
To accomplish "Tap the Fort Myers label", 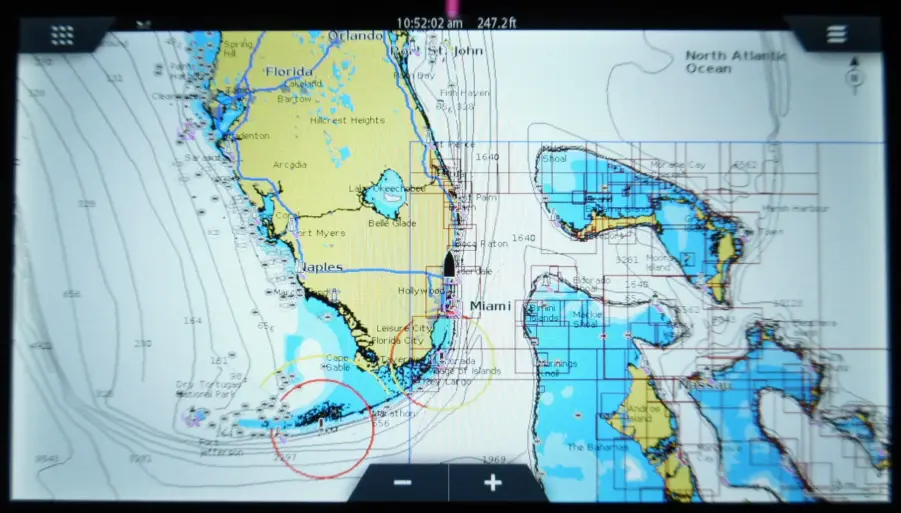I will (319, 233).
